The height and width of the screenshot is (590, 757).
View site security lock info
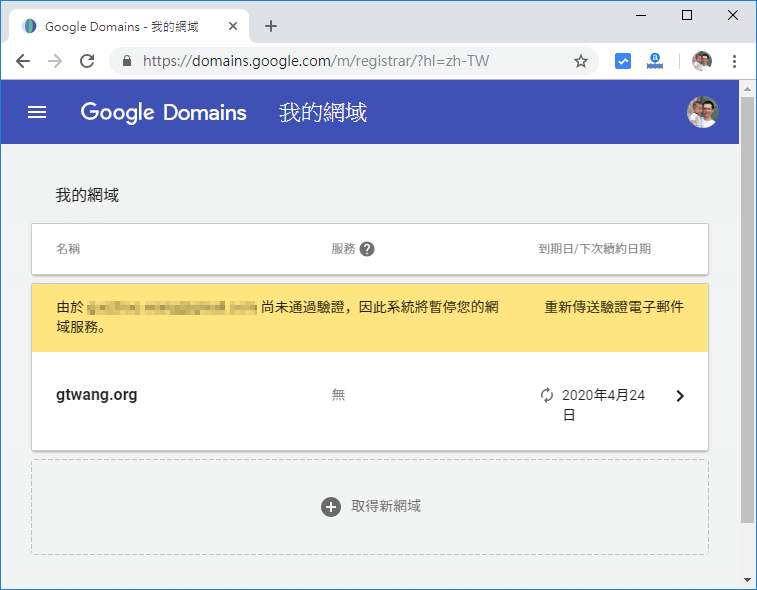click(x=126, y=61)
